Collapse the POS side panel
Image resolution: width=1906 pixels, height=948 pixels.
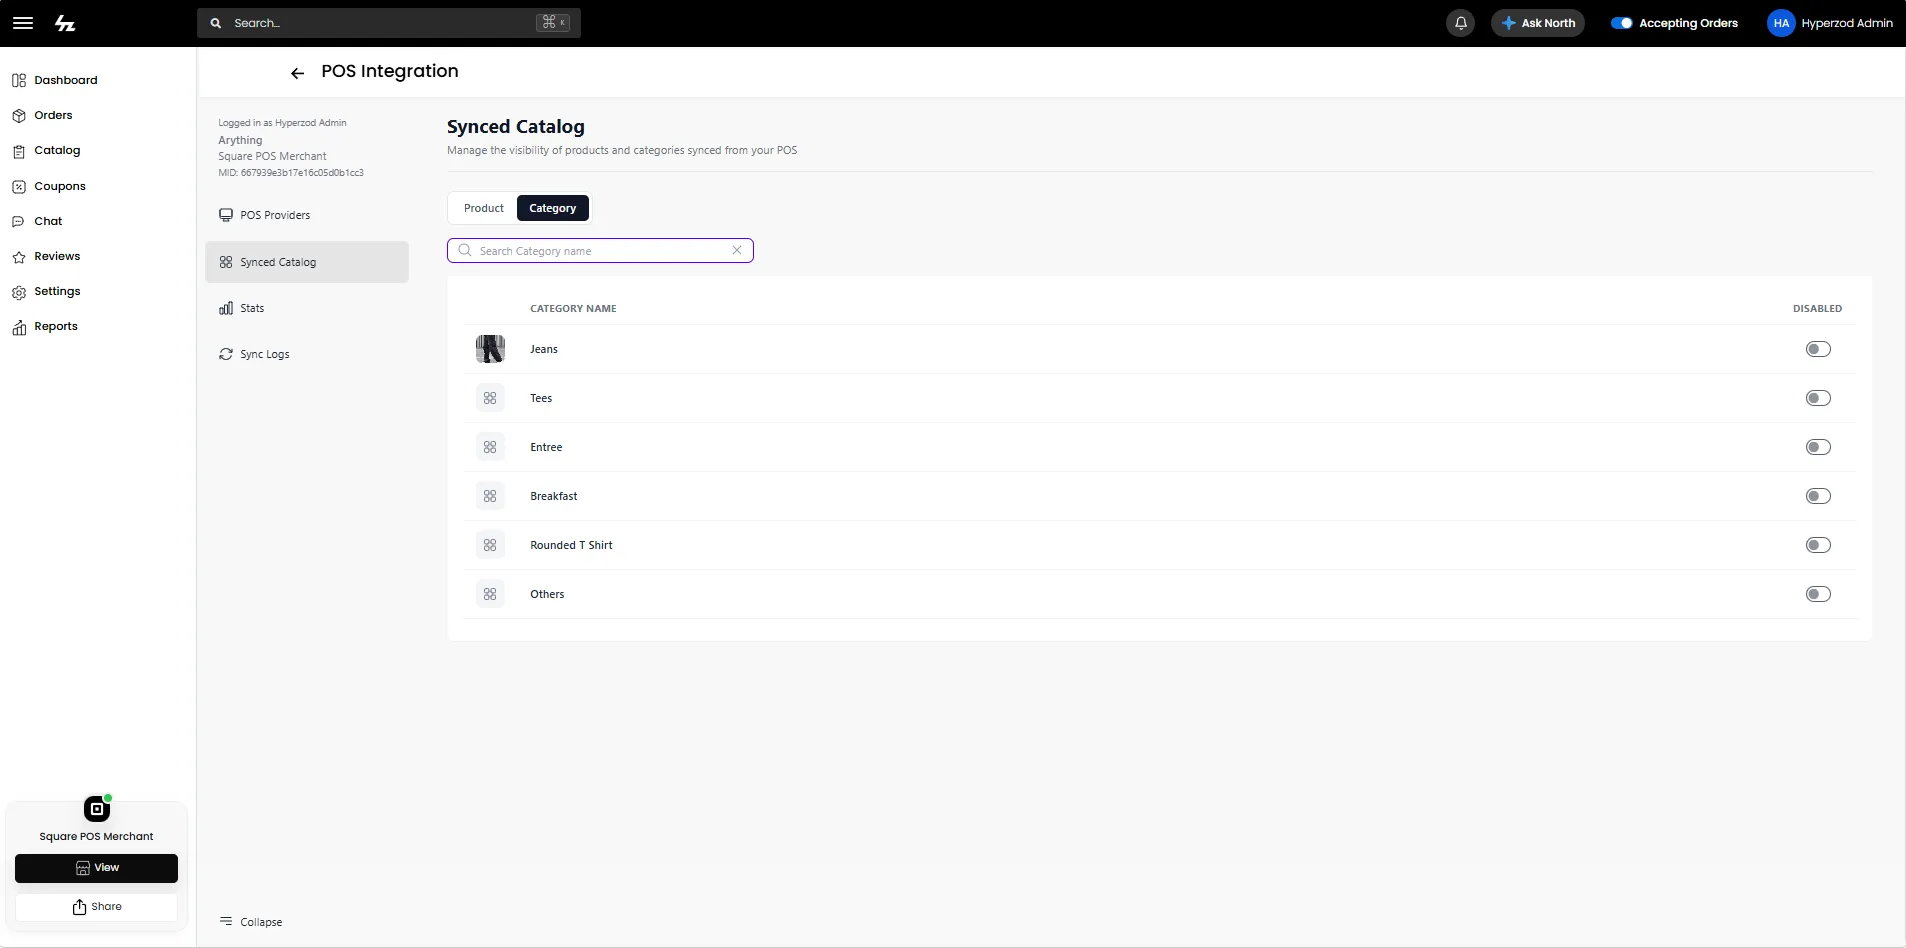[x=251, y=922]
